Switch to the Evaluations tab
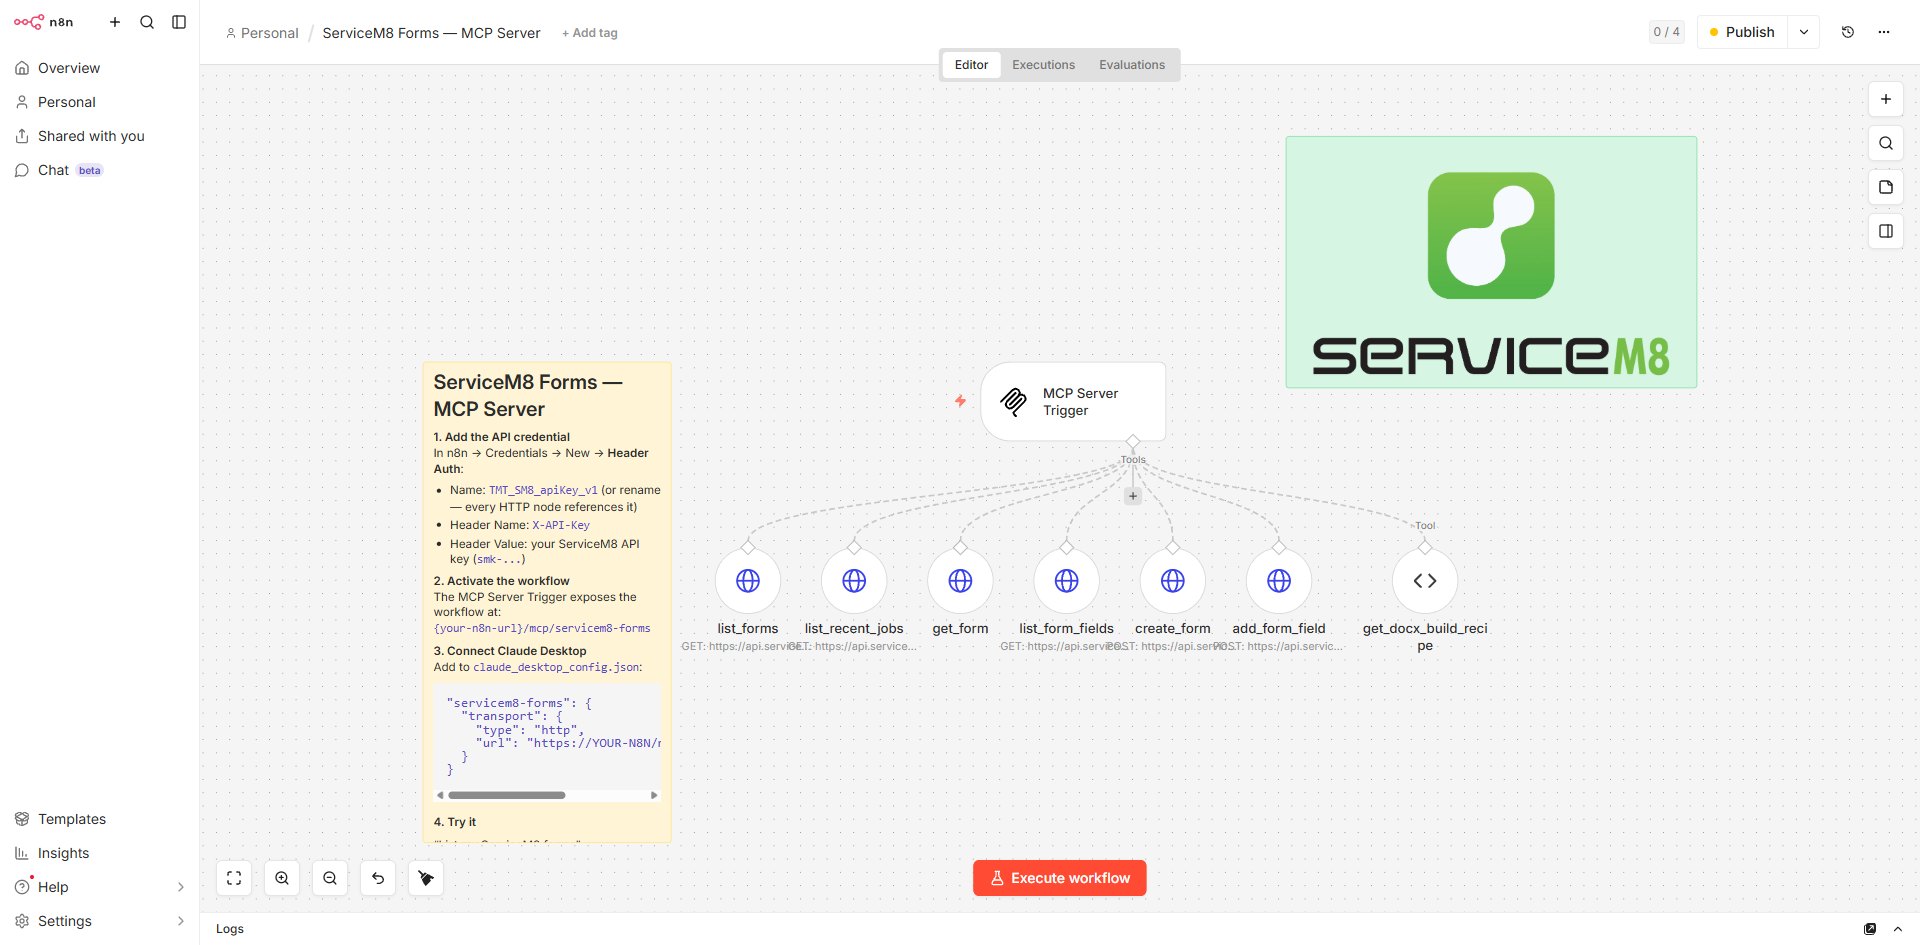1920x945 pixels. [x=1132, y=65]
